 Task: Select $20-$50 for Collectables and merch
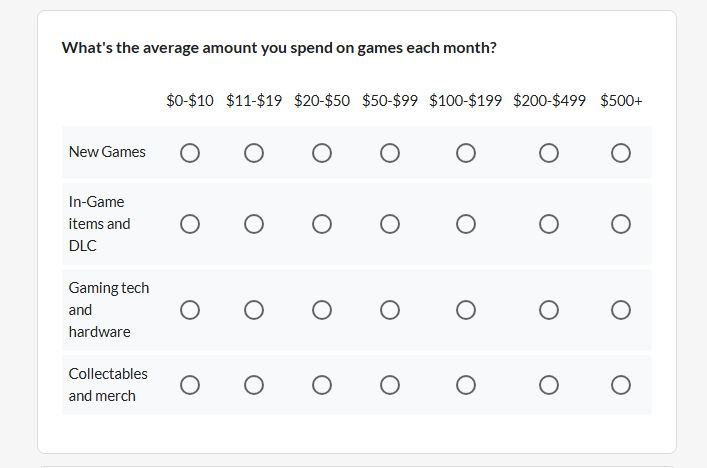(x=322, y=385)
